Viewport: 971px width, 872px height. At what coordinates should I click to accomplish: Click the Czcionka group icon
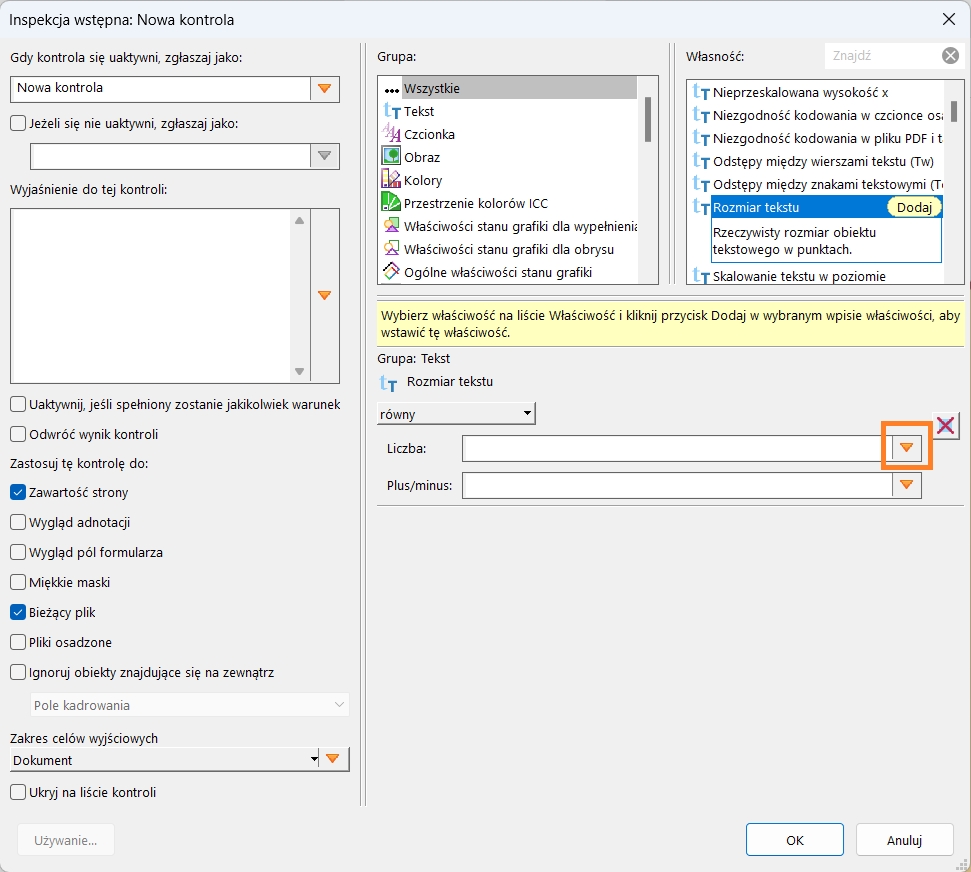click(391, 134)
